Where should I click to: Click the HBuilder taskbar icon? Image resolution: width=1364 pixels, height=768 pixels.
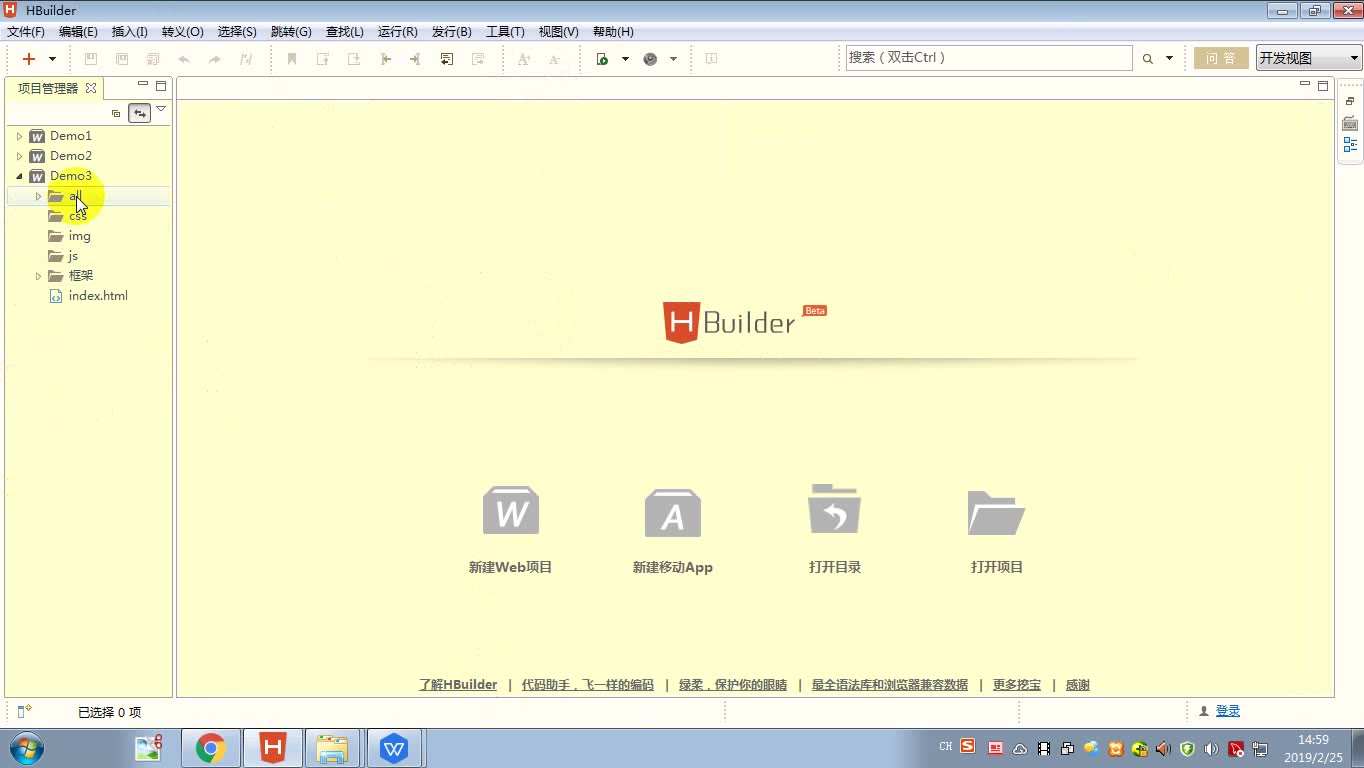point(273,748)
